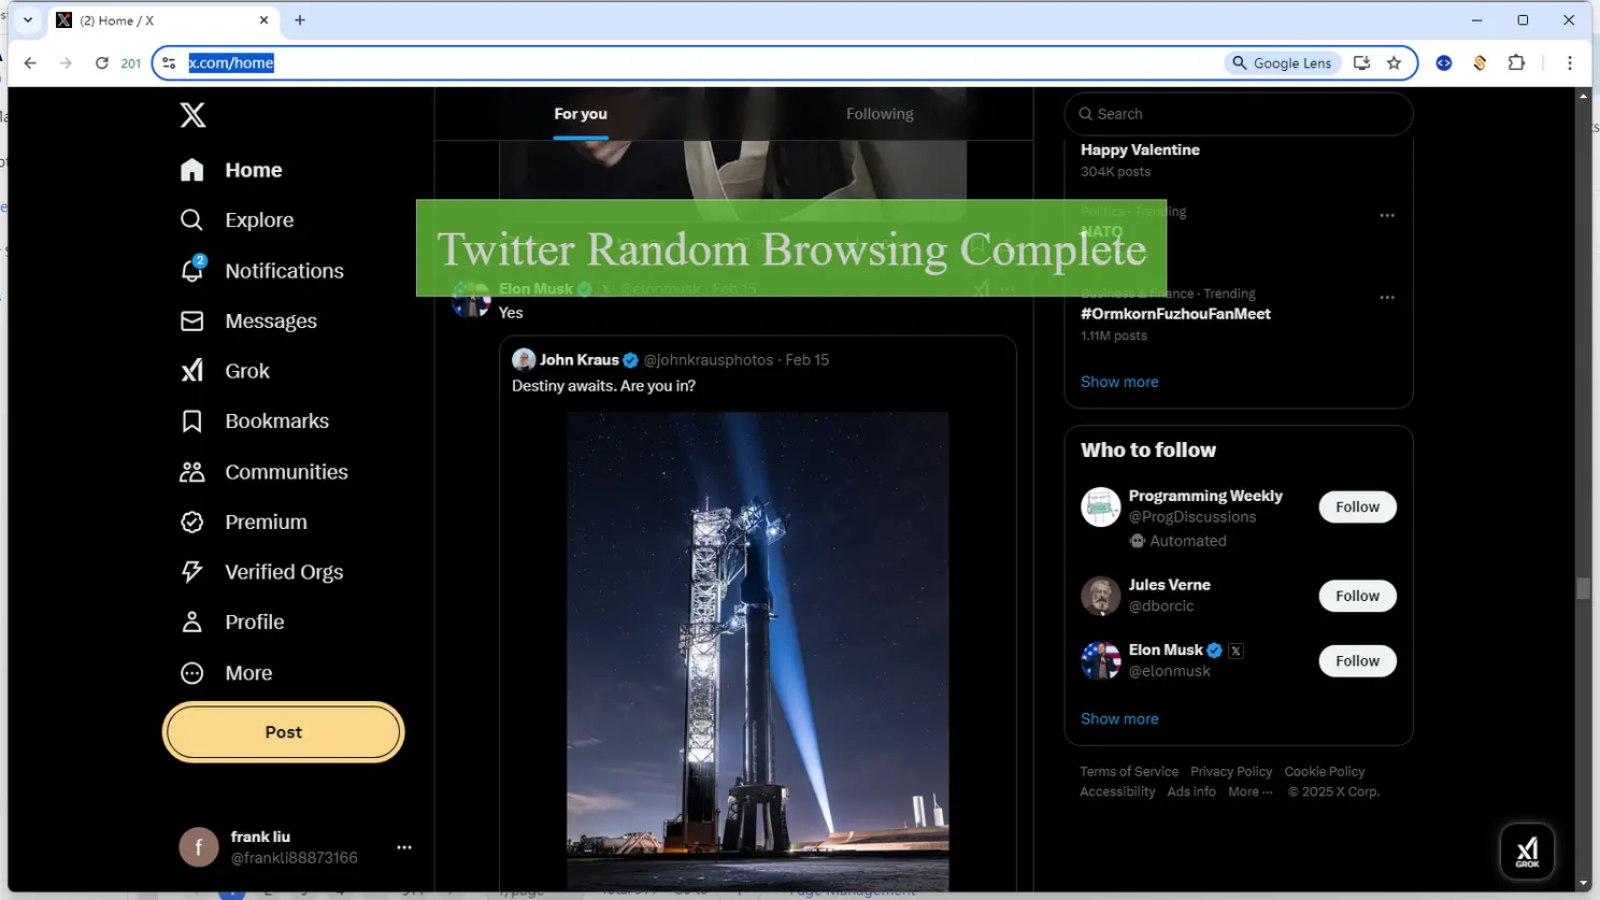Open the Privacy Policy link
This screenshot has width=1600, height=900.
(x=1231, y=772)
